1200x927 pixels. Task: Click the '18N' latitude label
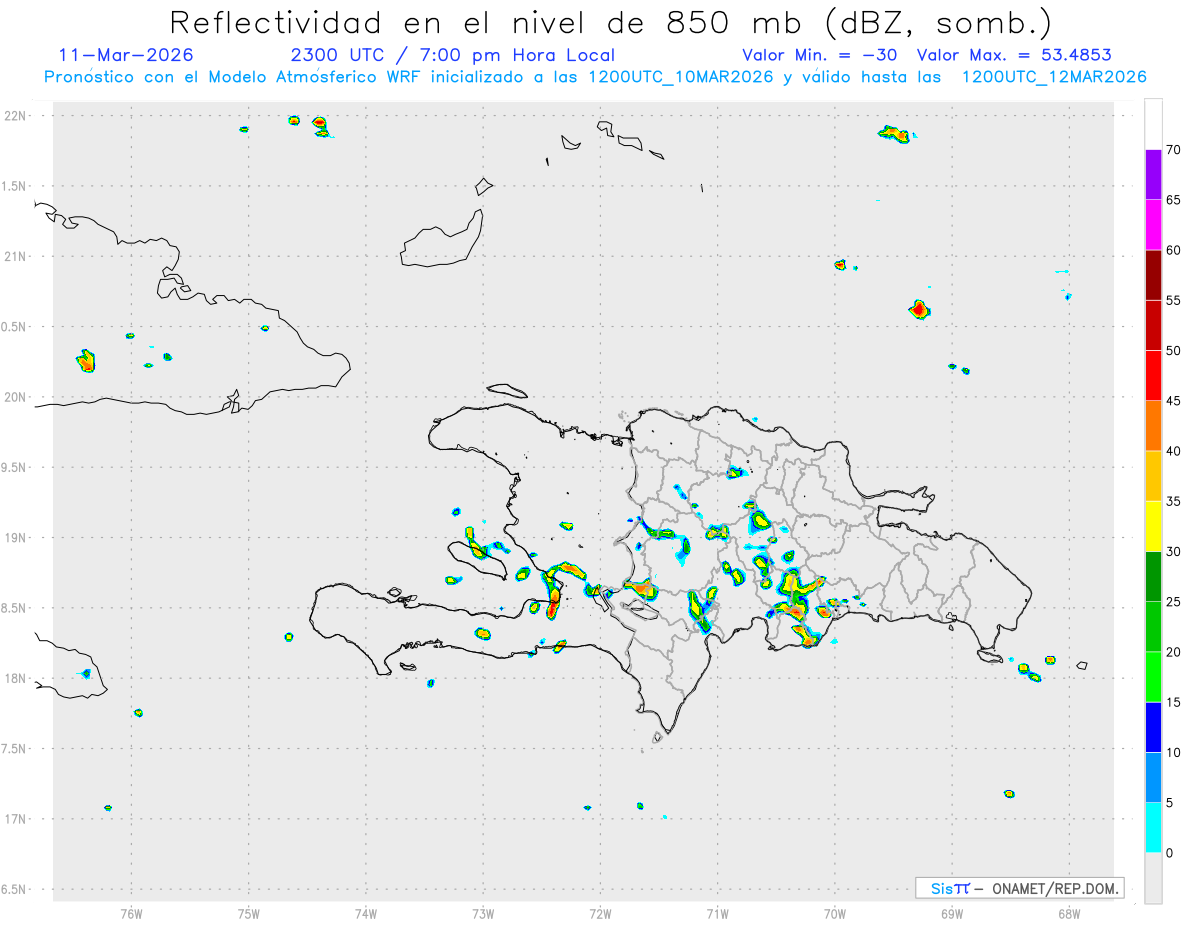(x=16, y=678)
